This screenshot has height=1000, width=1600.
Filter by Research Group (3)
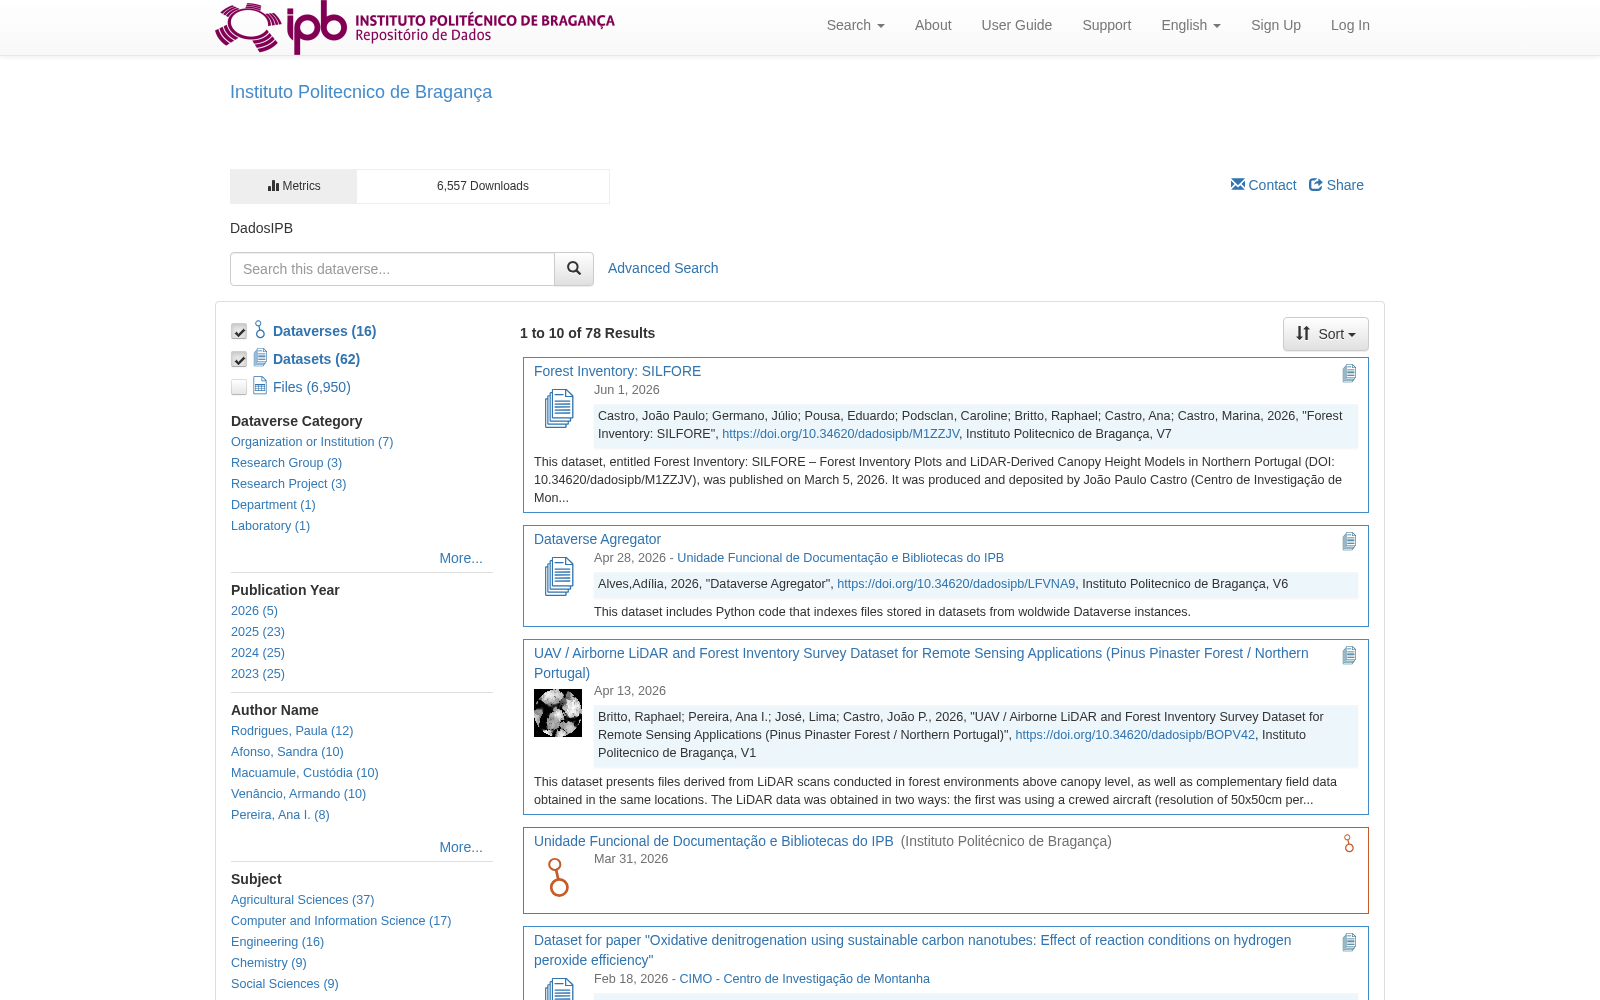[286, 463]
